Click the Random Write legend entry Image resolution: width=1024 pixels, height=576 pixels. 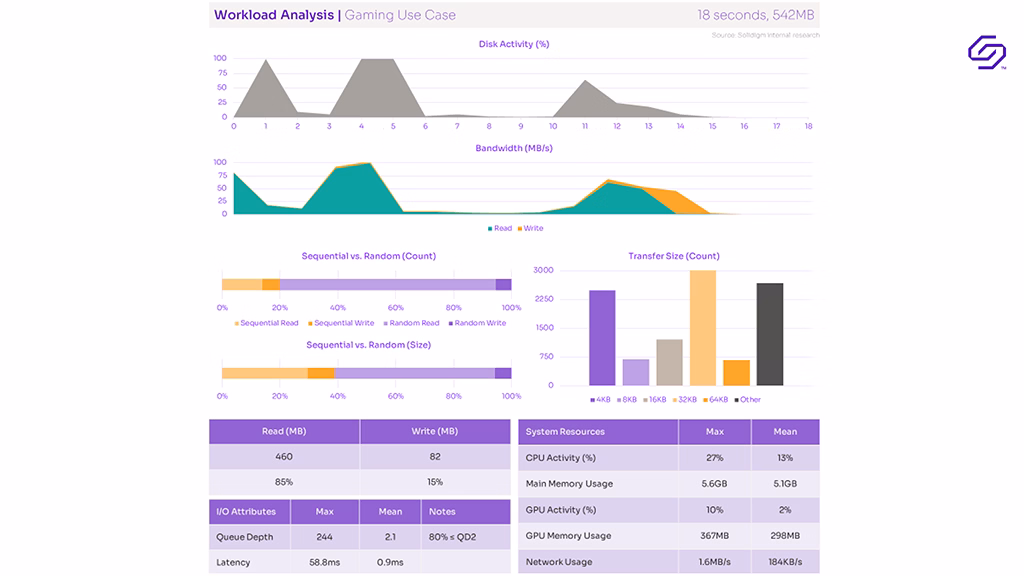tap(477, 323)
